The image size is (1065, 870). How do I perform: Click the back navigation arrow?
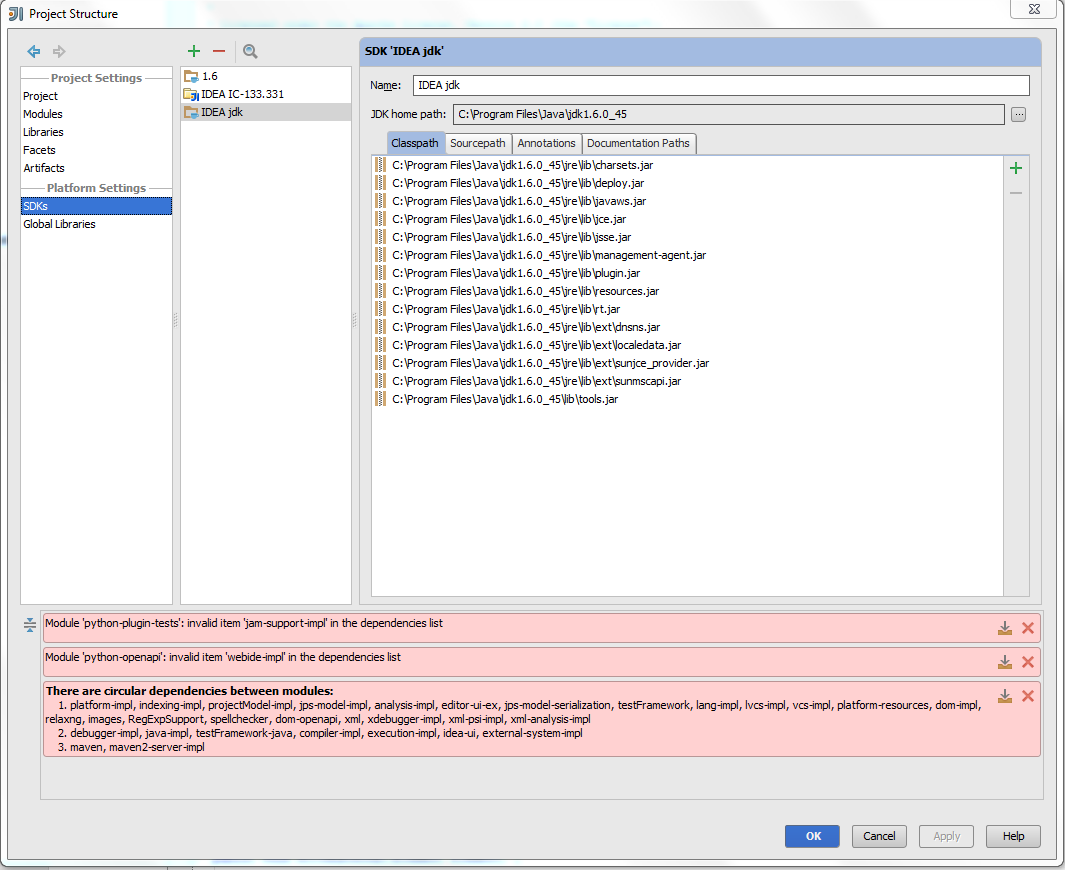pos(34,51)
